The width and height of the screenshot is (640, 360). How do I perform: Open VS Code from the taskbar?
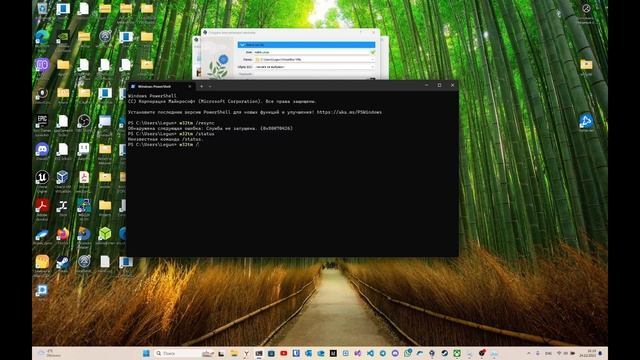tap(370, 353)
